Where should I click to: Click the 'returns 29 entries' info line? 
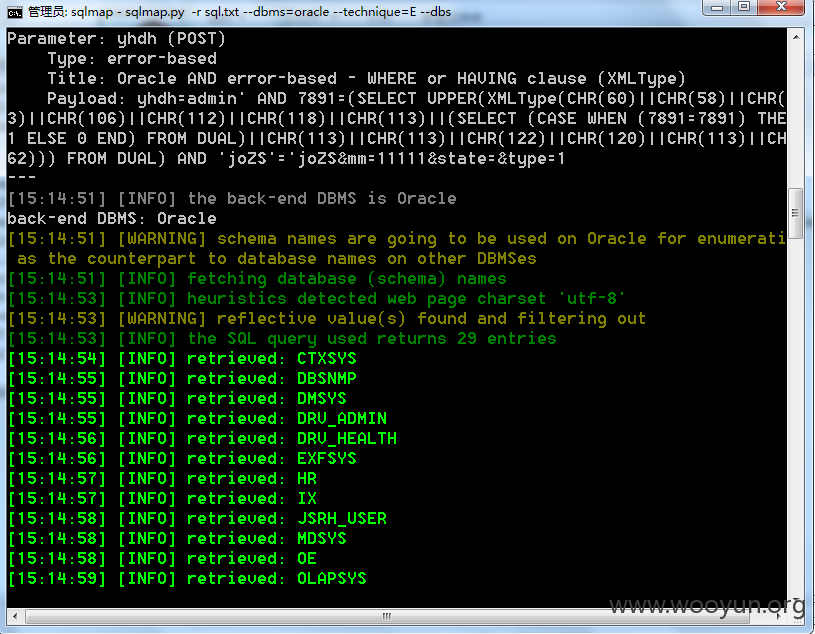[282, 339]
